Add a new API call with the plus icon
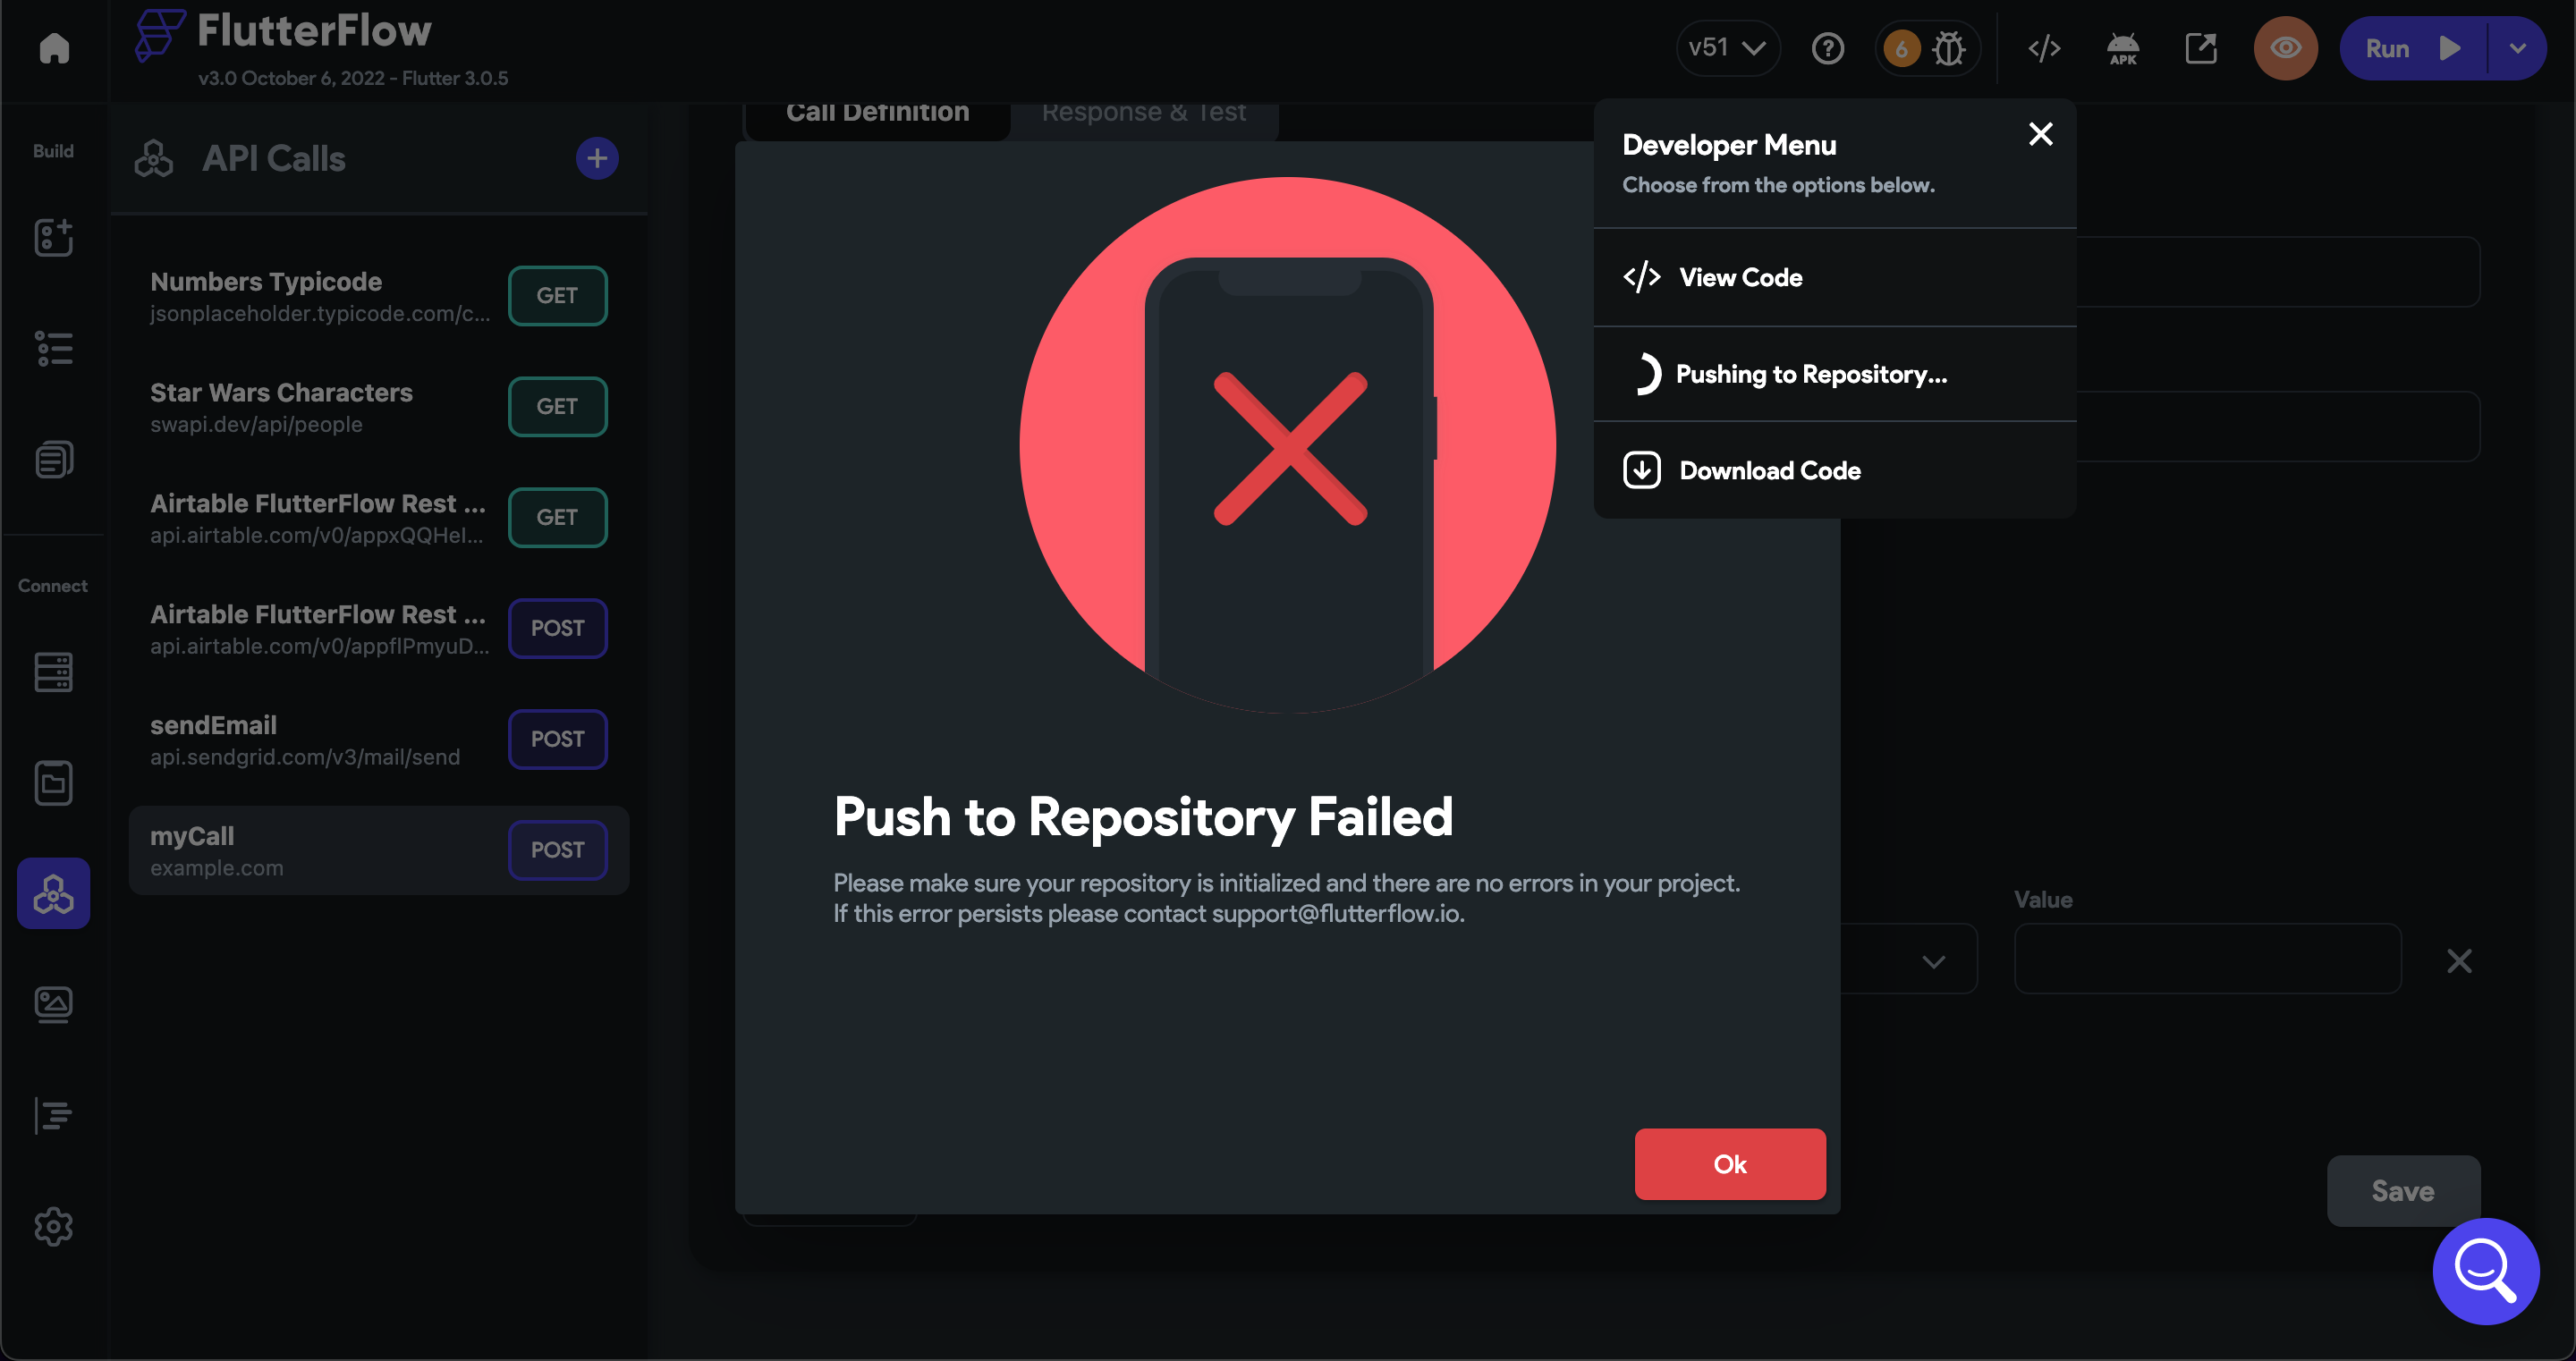 (597, 158)
